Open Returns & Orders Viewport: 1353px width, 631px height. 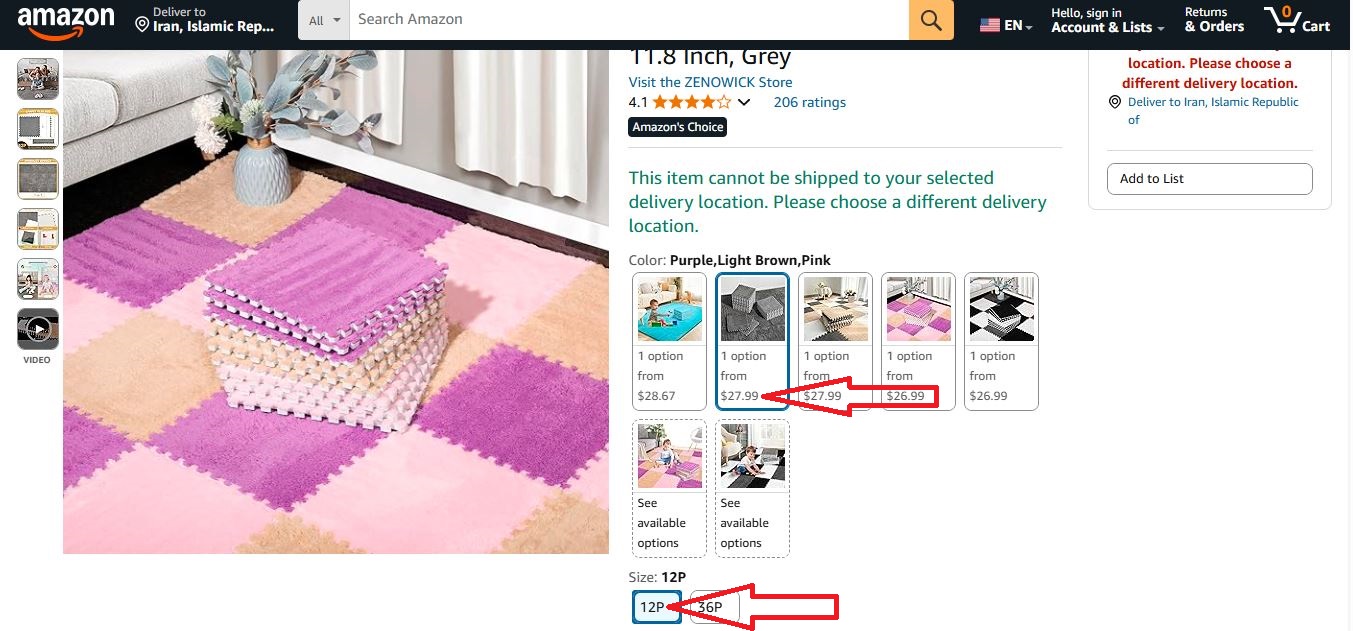(1214, 20)
